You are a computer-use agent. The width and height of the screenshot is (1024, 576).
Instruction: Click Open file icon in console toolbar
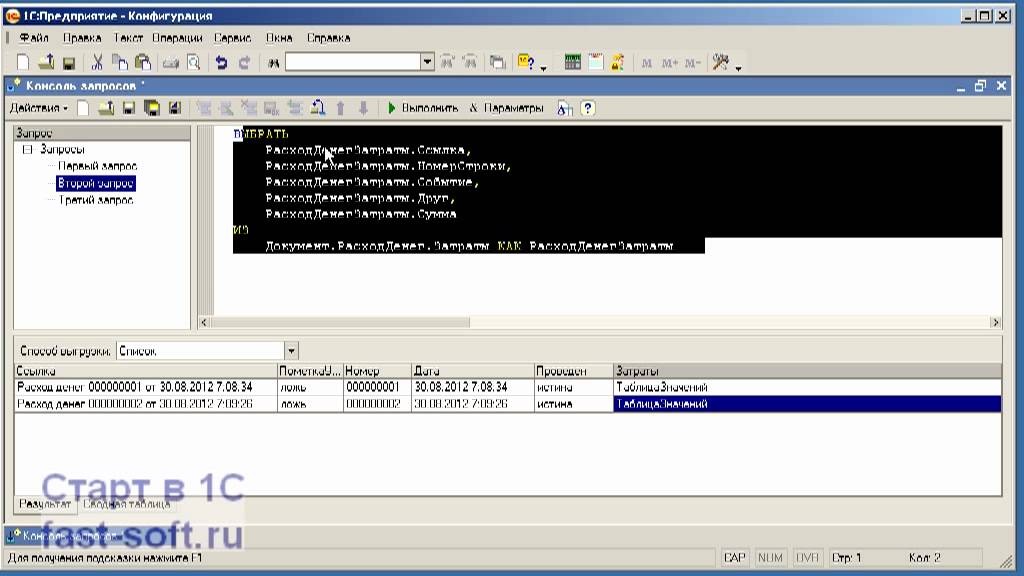[106, 108]
